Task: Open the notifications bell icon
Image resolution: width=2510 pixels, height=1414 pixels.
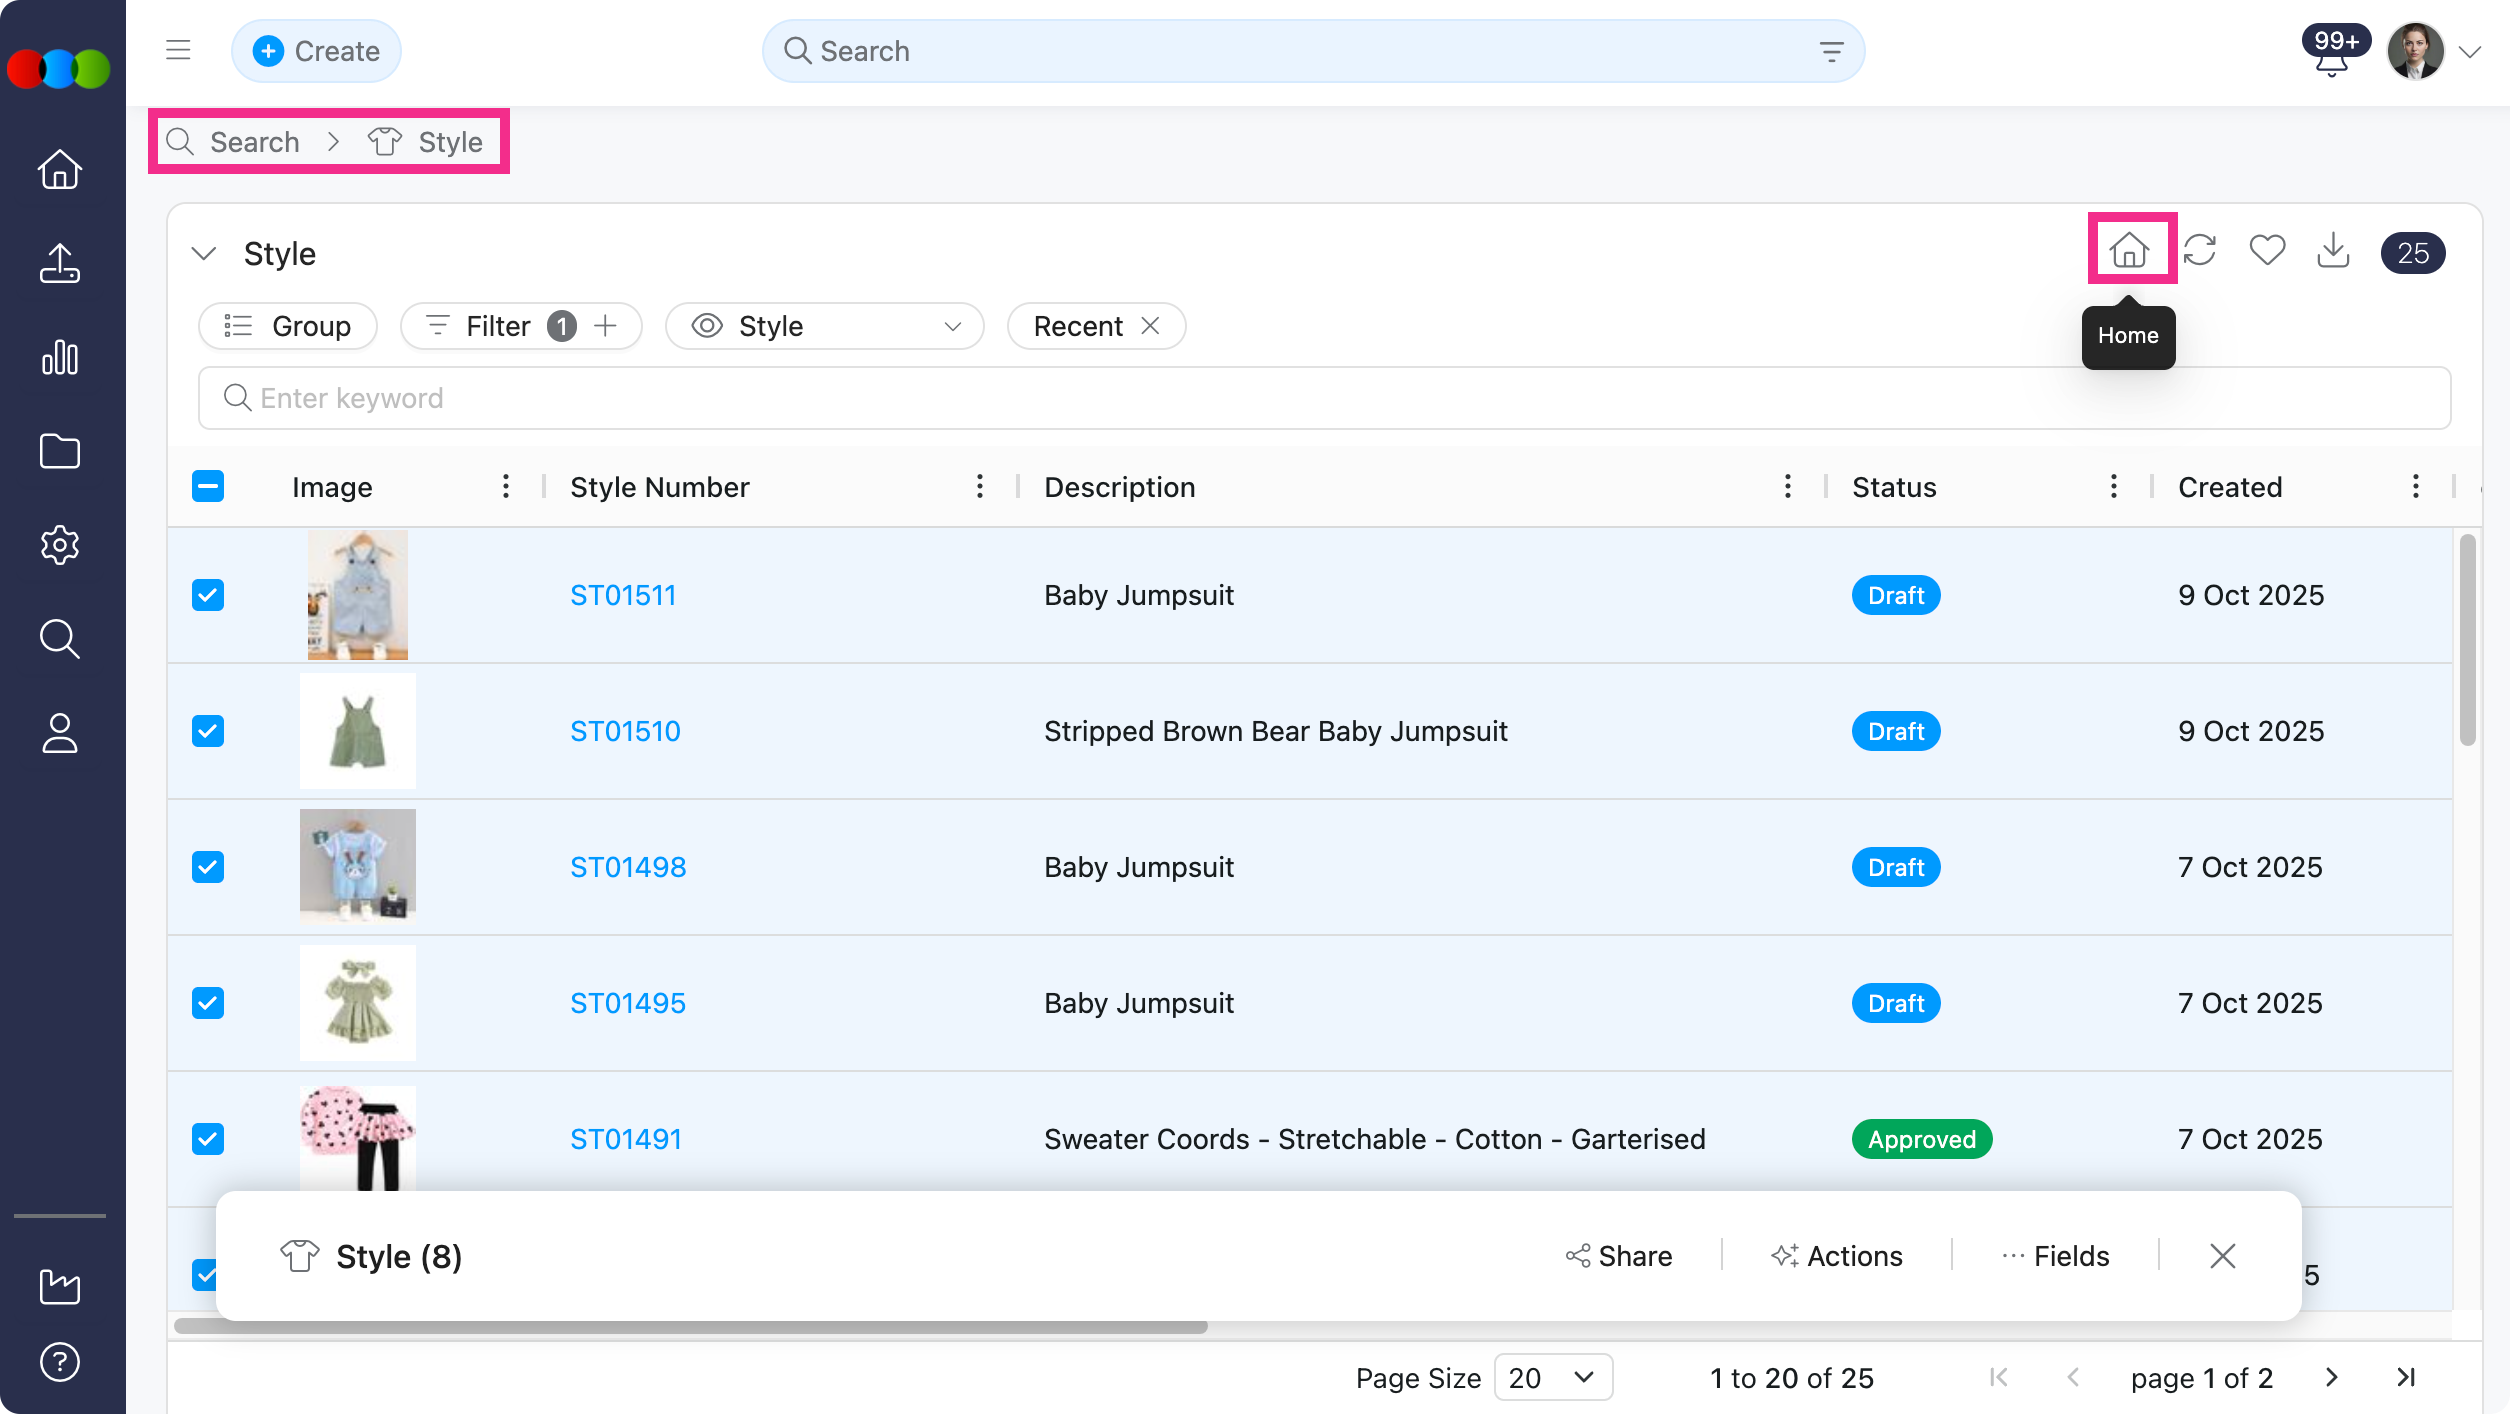Action: (x=2331, y=62)
